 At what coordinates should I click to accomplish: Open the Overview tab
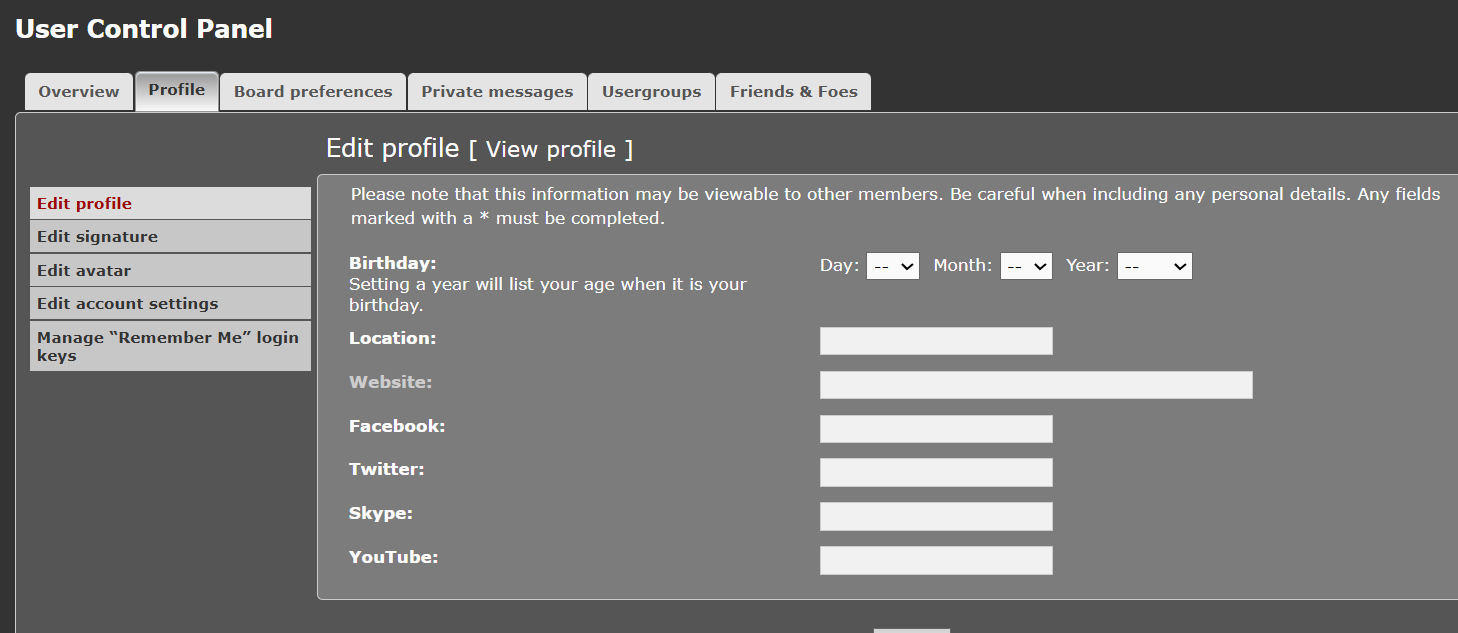pos(79,92)
